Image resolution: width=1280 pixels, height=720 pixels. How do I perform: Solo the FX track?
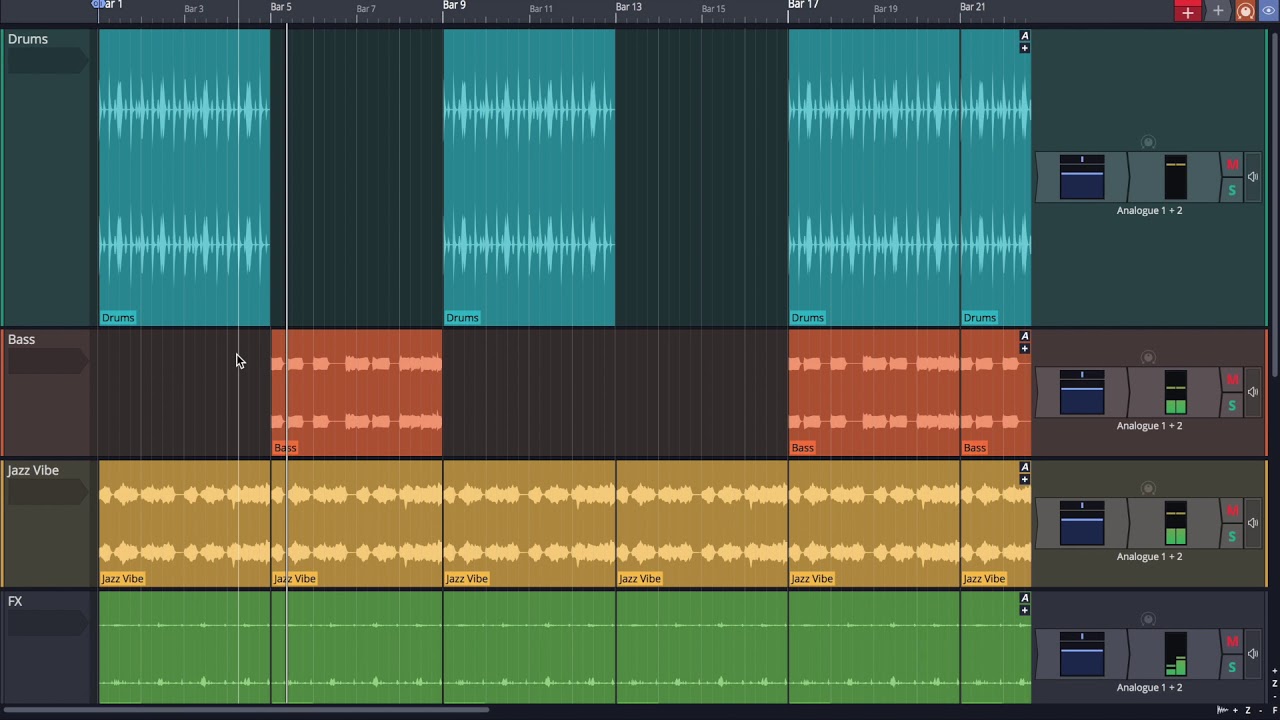(1232, 667)
